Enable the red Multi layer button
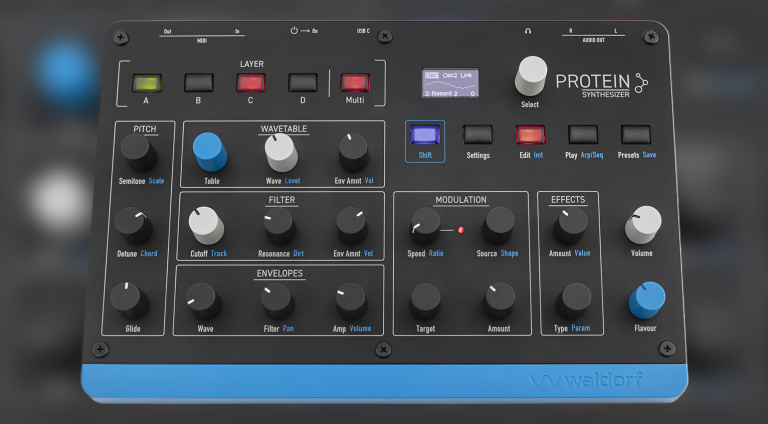Image resolution: width=768 pixels, height=424 pixels. point(354,83)
